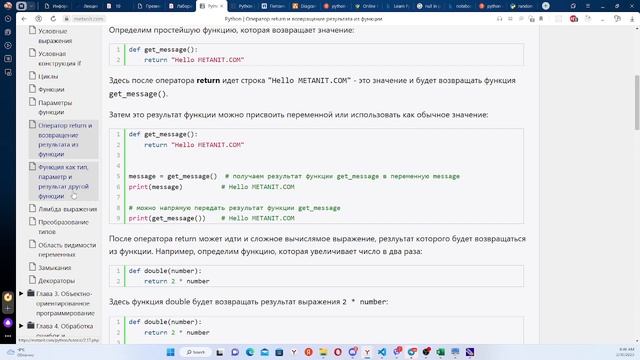The width and height of the screenshot is (640, 360).
Task: Click the taskbar Search box
Action: click(196, 352)
